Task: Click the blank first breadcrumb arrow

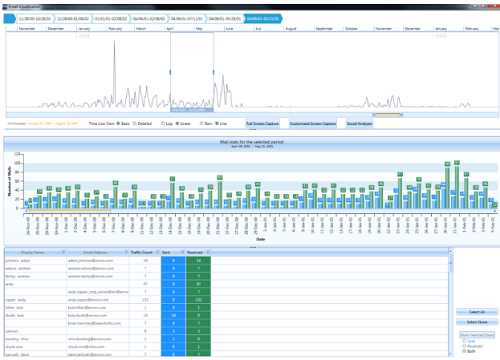Action: [x=9, y=19]
